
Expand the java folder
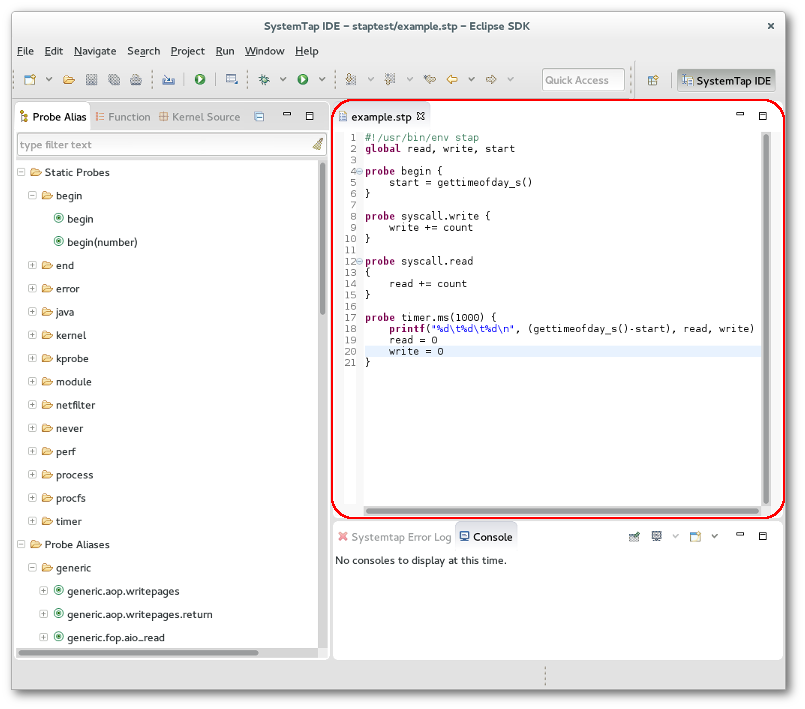pos(32,311)
